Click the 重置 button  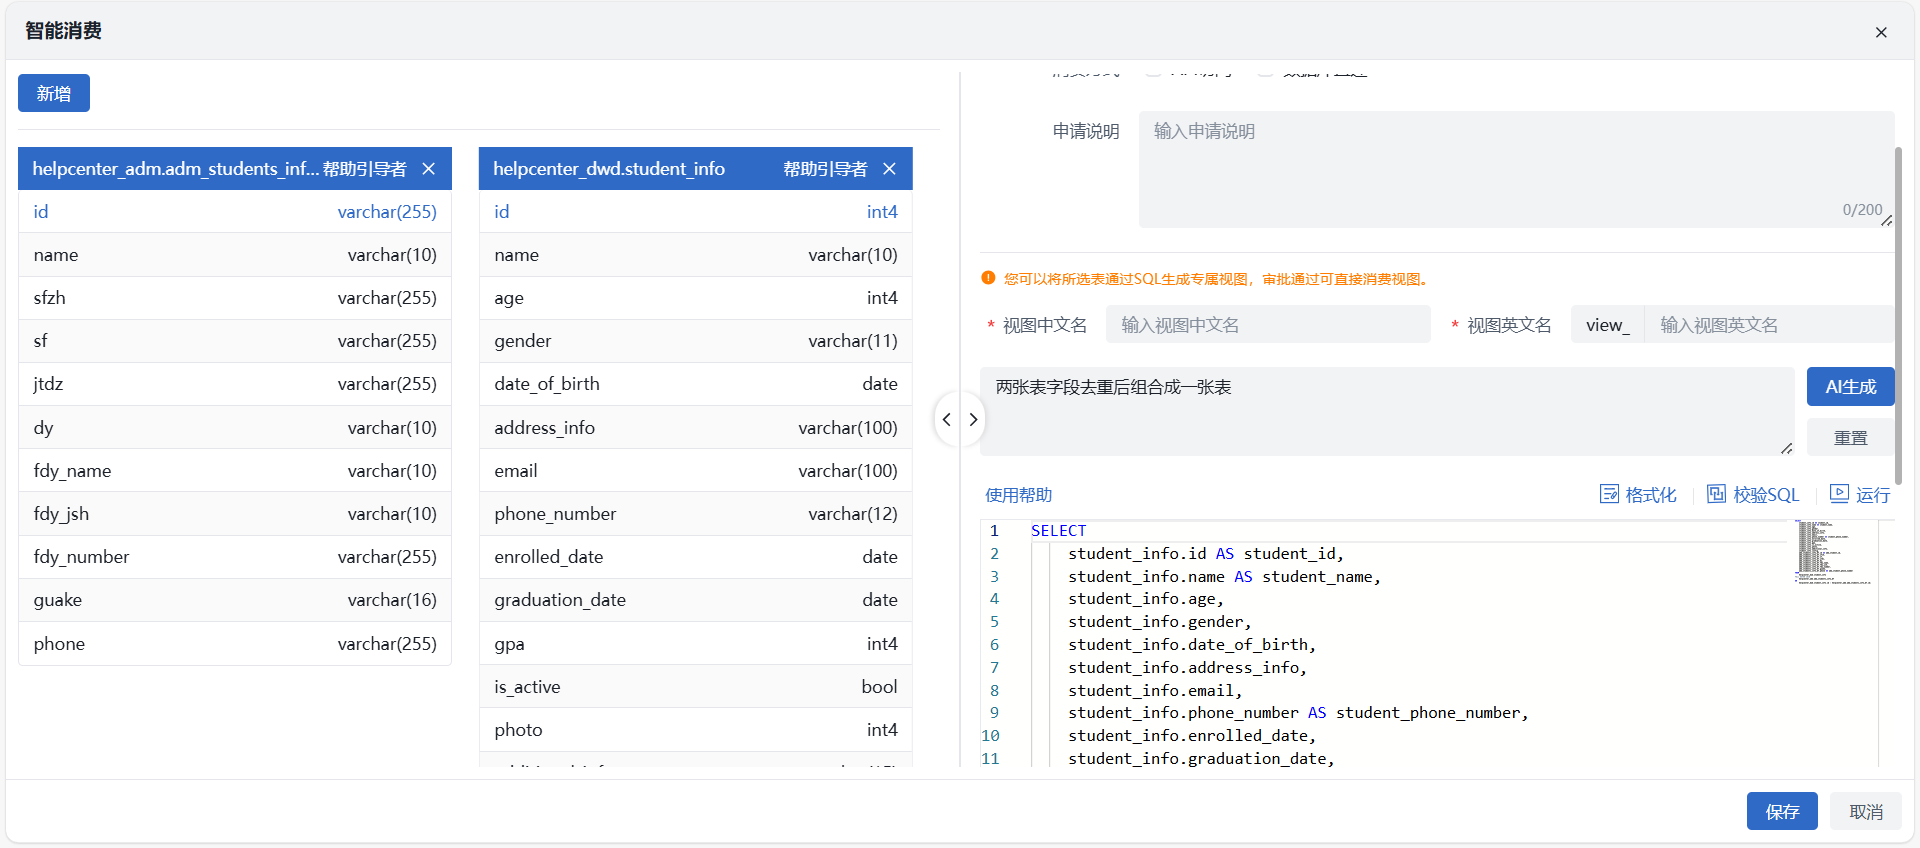1850,438
